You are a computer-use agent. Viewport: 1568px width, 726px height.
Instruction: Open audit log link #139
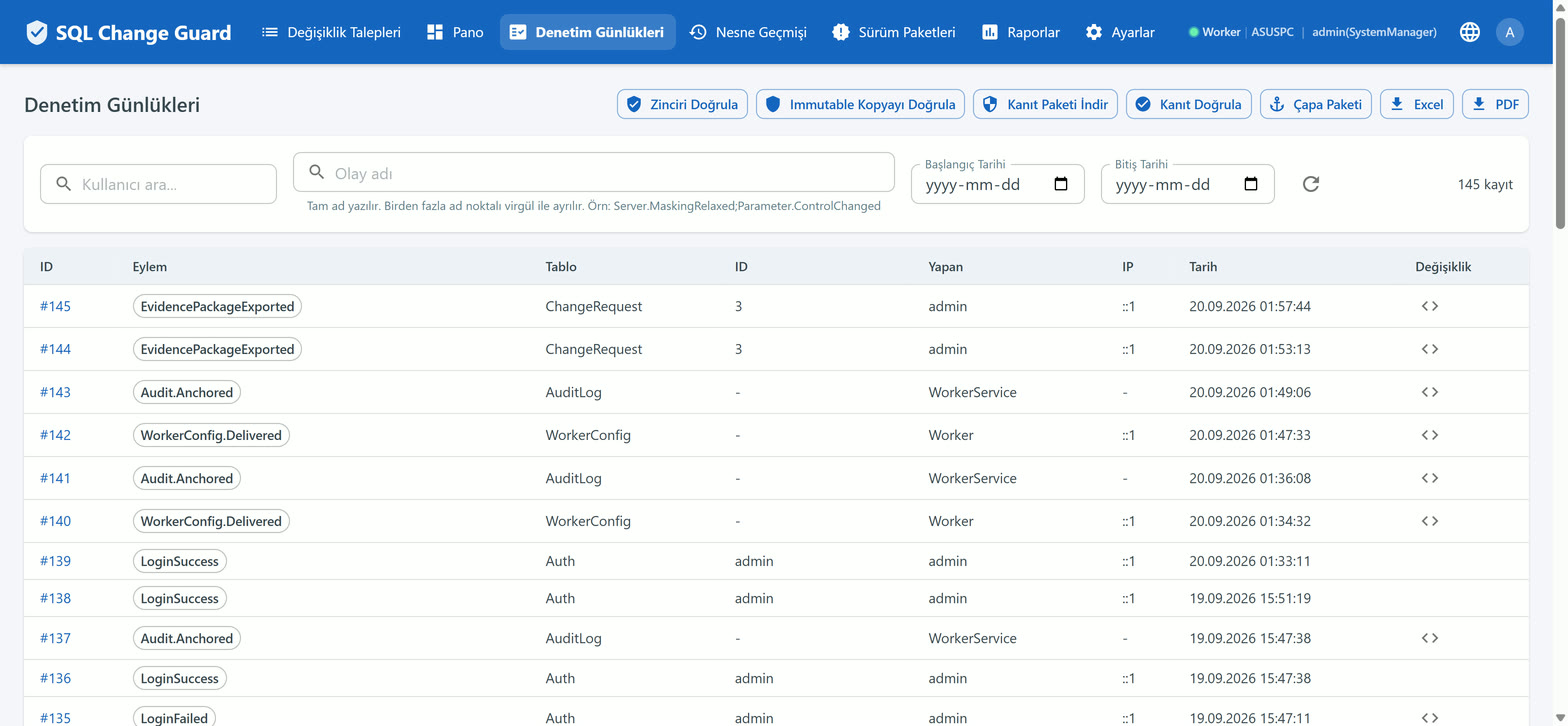(55, 561)
